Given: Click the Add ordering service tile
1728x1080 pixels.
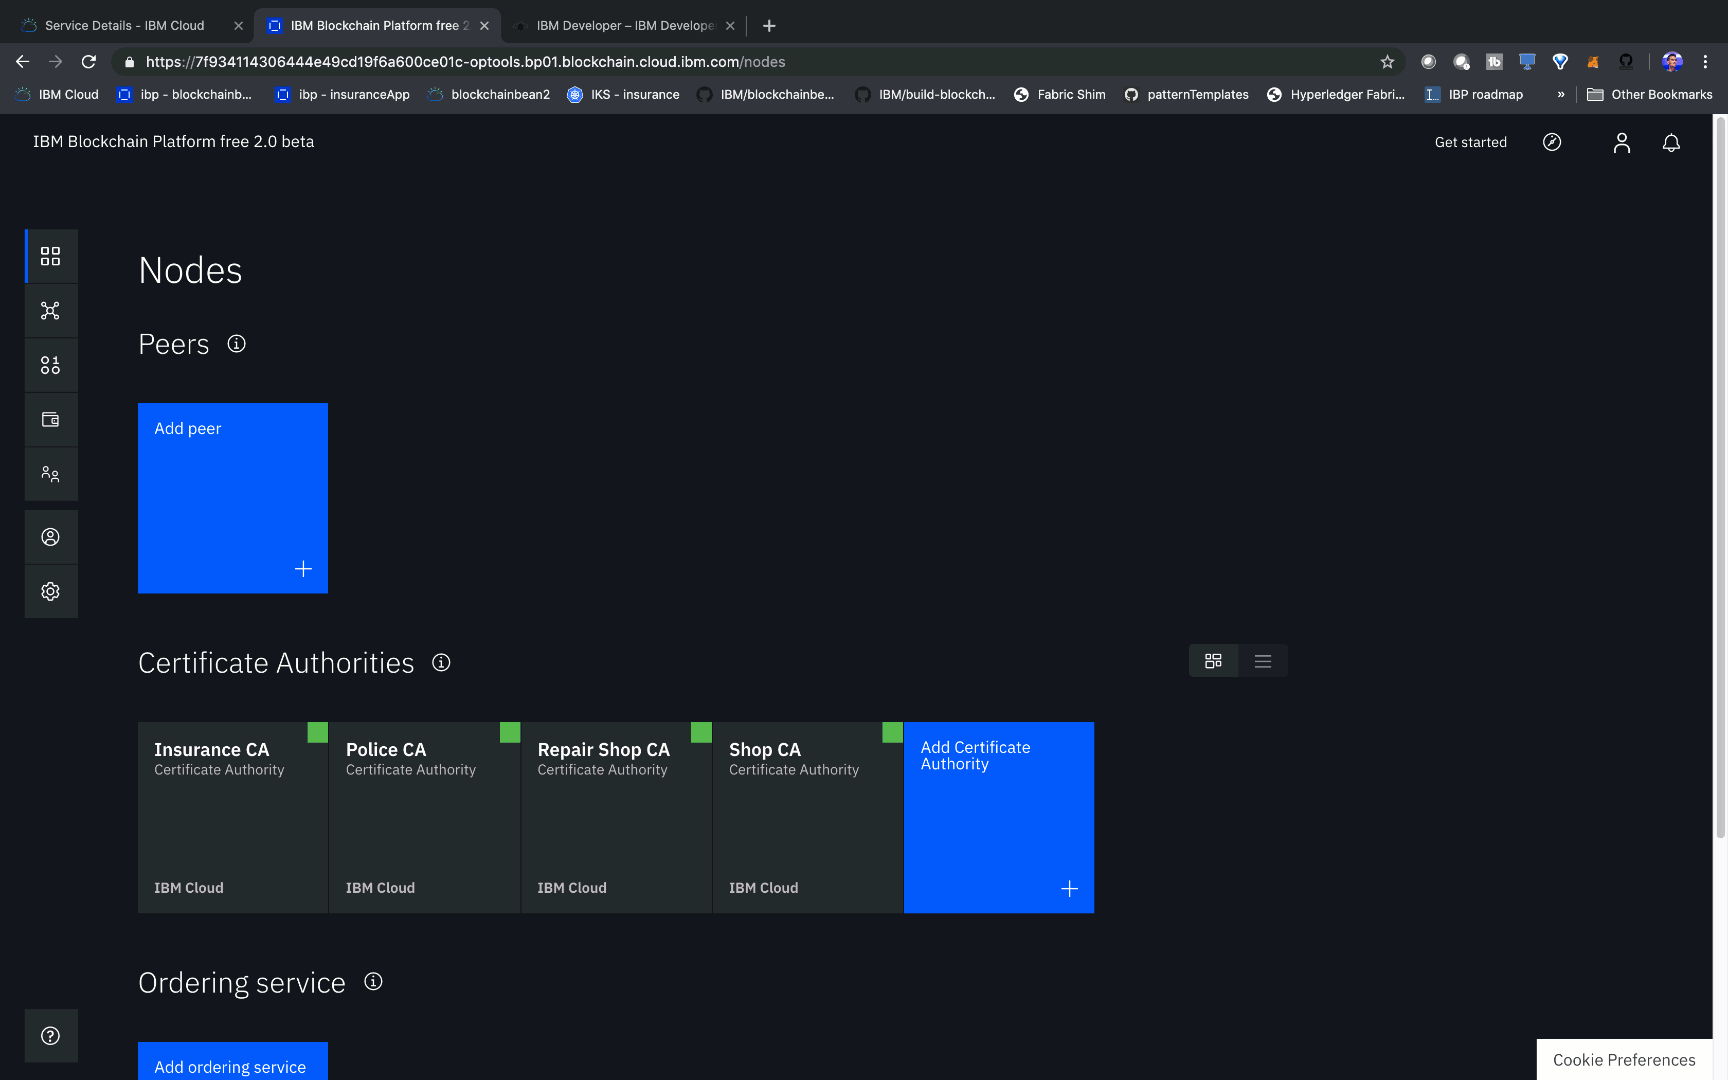Looking at the screenshot, I should click(x=233, y=1061).
